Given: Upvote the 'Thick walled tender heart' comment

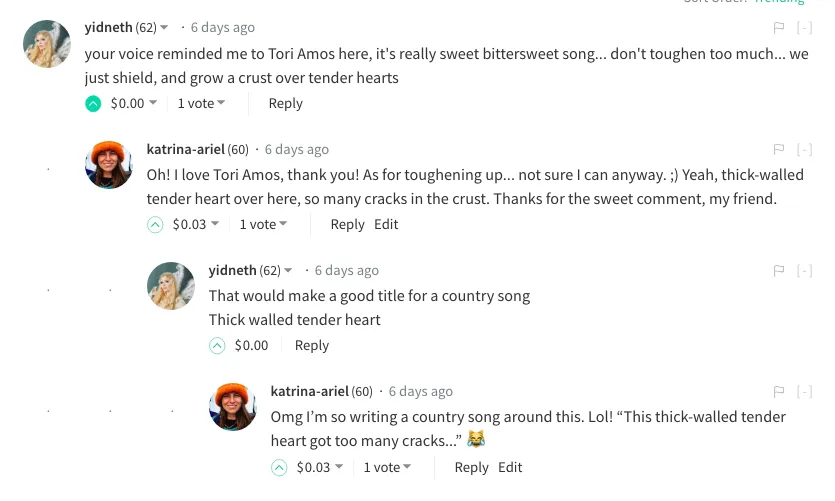Looking at the screenshot, I should pos(217,346).
